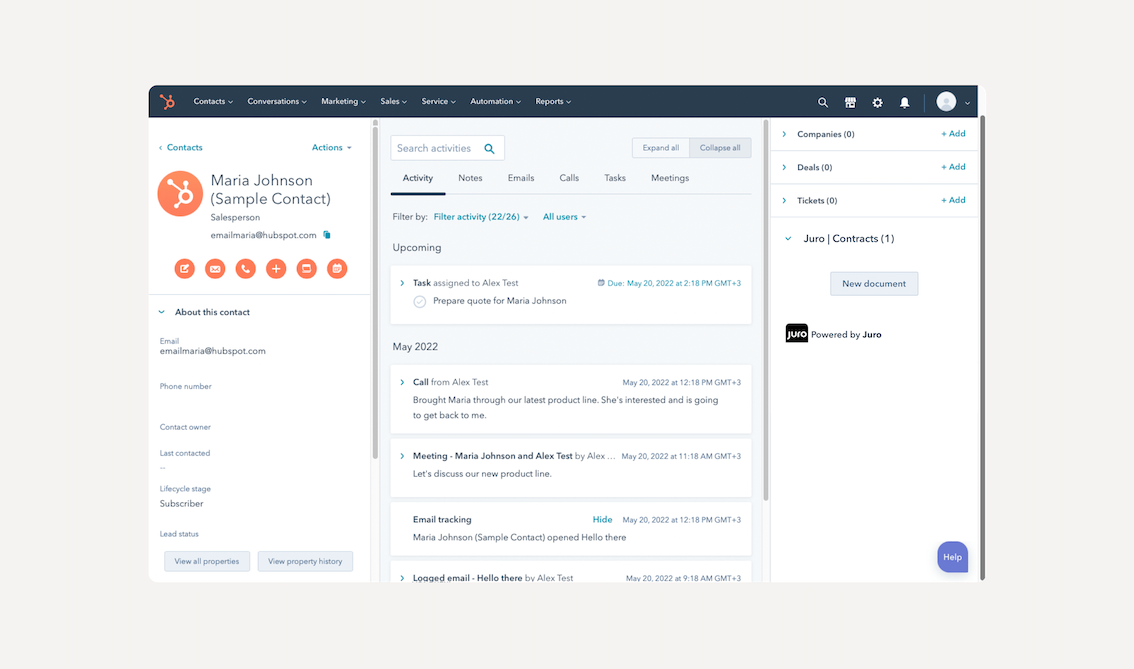Image resolution: width=1134 pixels, height=669 pixels.
Task: Switch to the Emails tab
Action: pyautogui.click(x=520, y=178)
